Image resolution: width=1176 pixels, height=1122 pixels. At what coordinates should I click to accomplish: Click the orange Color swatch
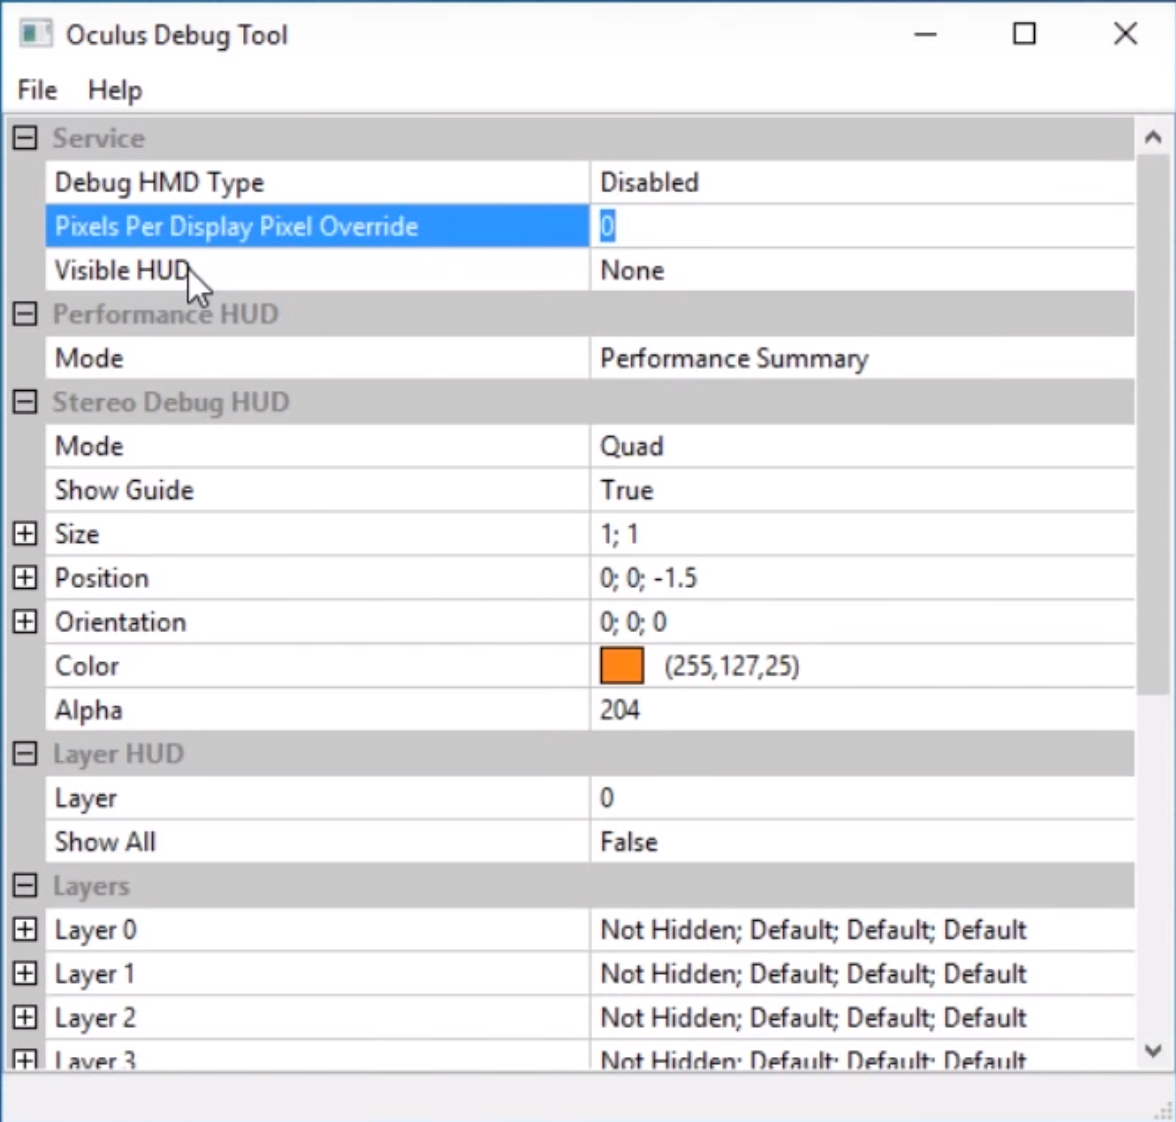click(622, 666)
